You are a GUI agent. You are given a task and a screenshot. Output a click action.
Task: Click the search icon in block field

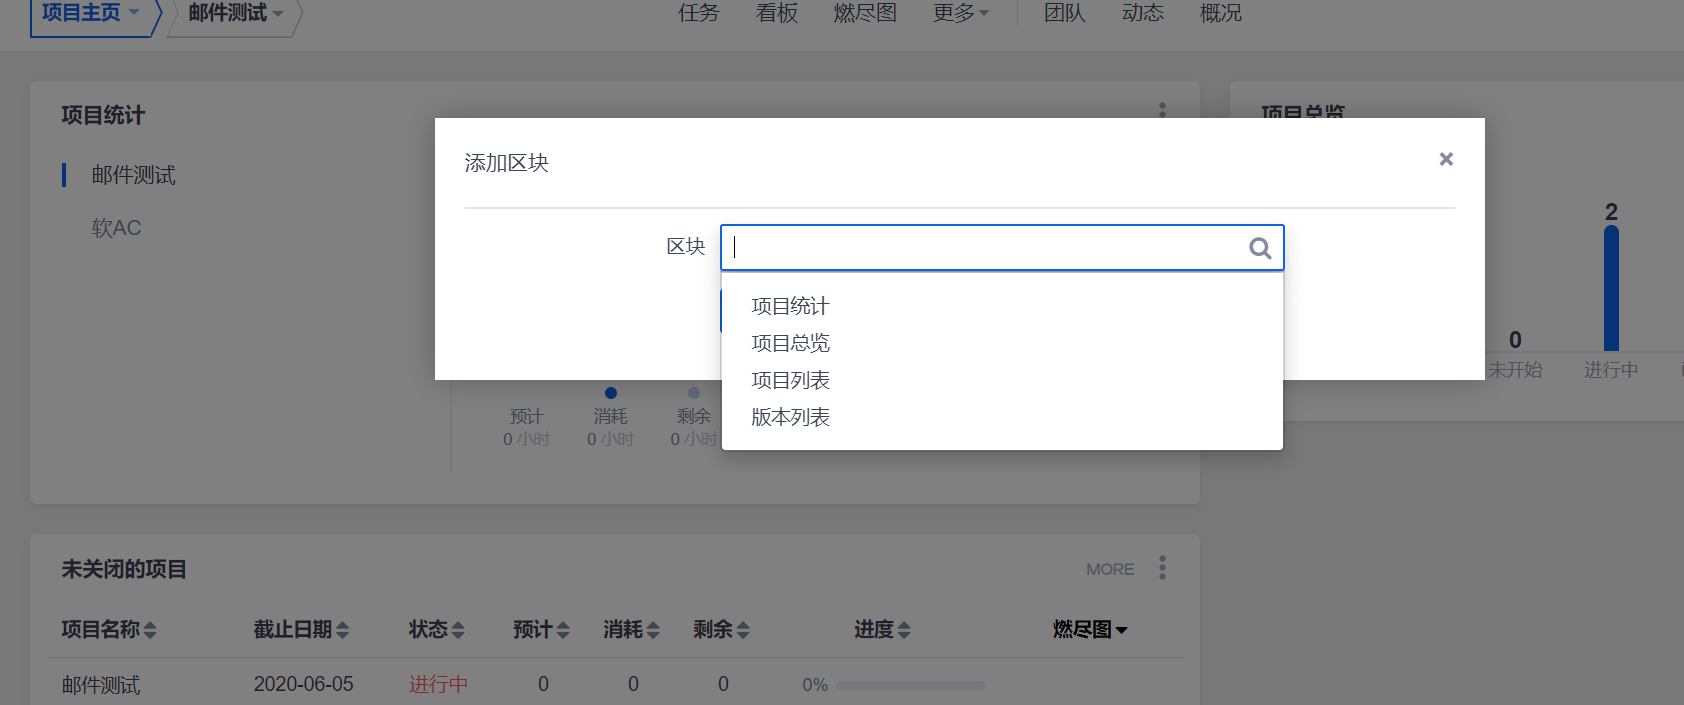(1260, 248)
